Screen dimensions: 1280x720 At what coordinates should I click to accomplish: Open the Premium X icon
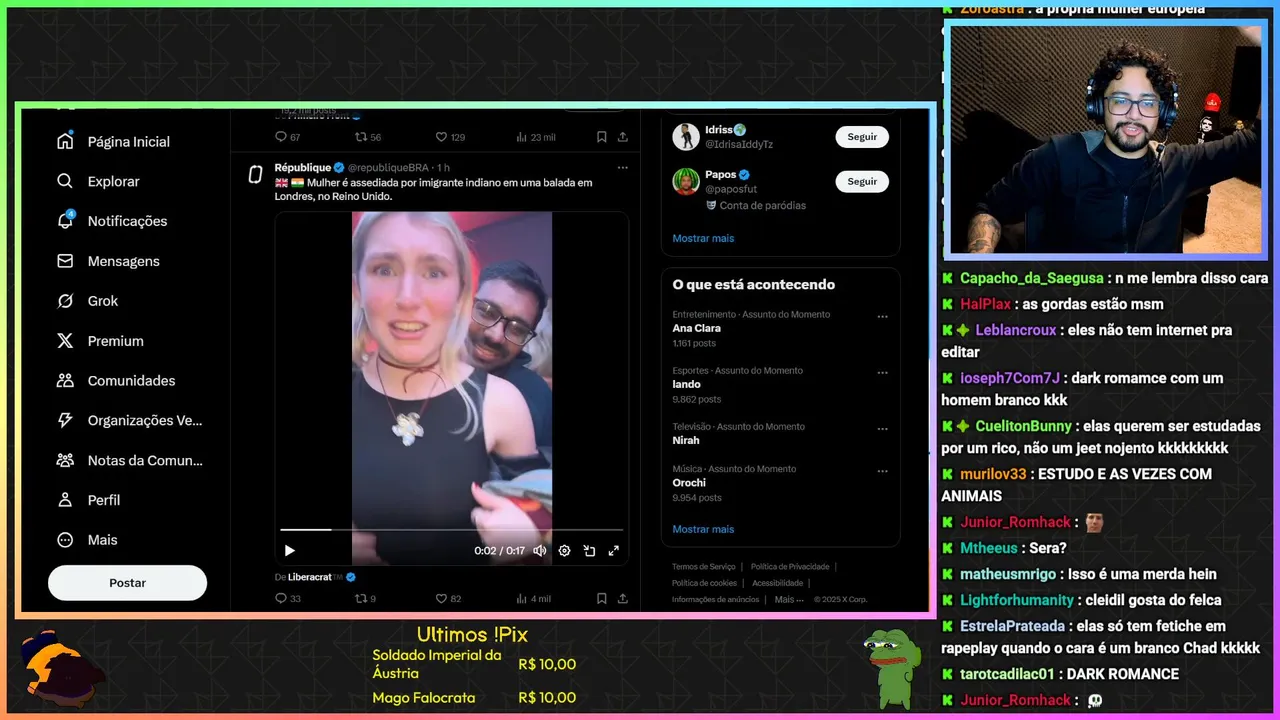click(x=65, y=341)
